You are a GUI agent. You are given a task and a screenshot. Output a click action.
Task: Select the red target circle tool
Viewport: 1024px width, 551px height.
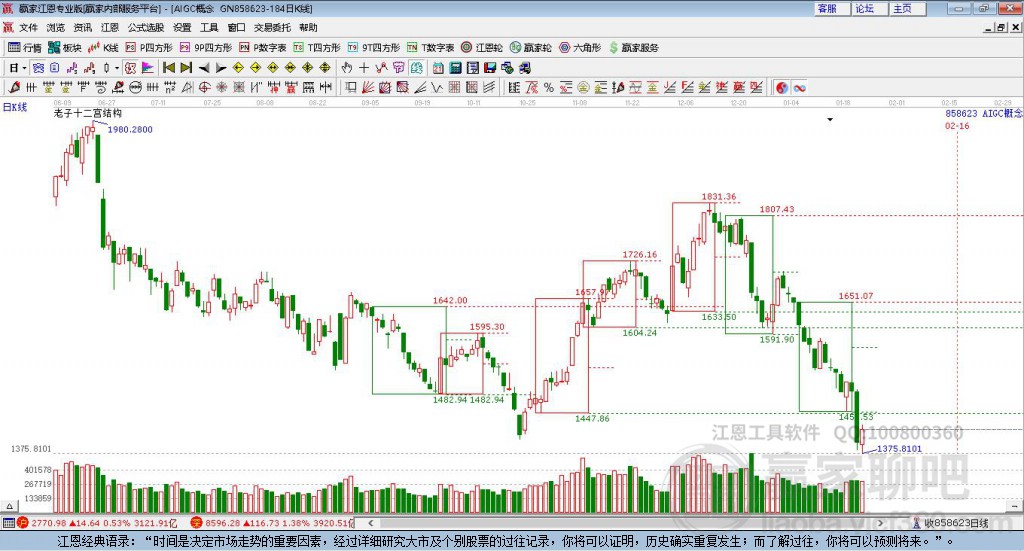point(204,87)
